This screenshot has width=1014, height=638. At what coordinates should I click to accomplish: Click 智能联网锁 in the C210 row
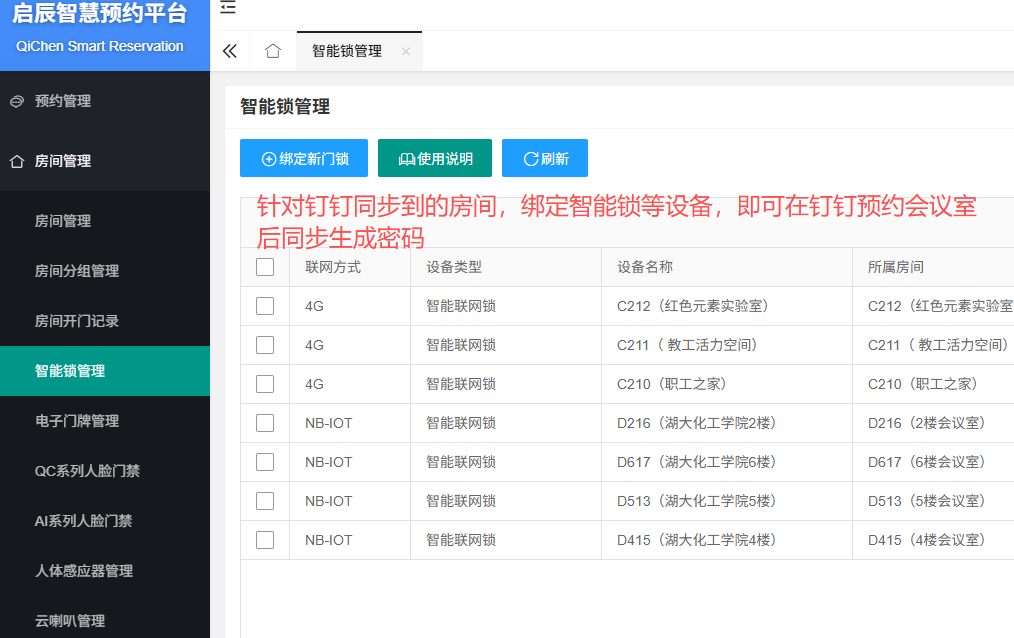click(x=460, y=384)
